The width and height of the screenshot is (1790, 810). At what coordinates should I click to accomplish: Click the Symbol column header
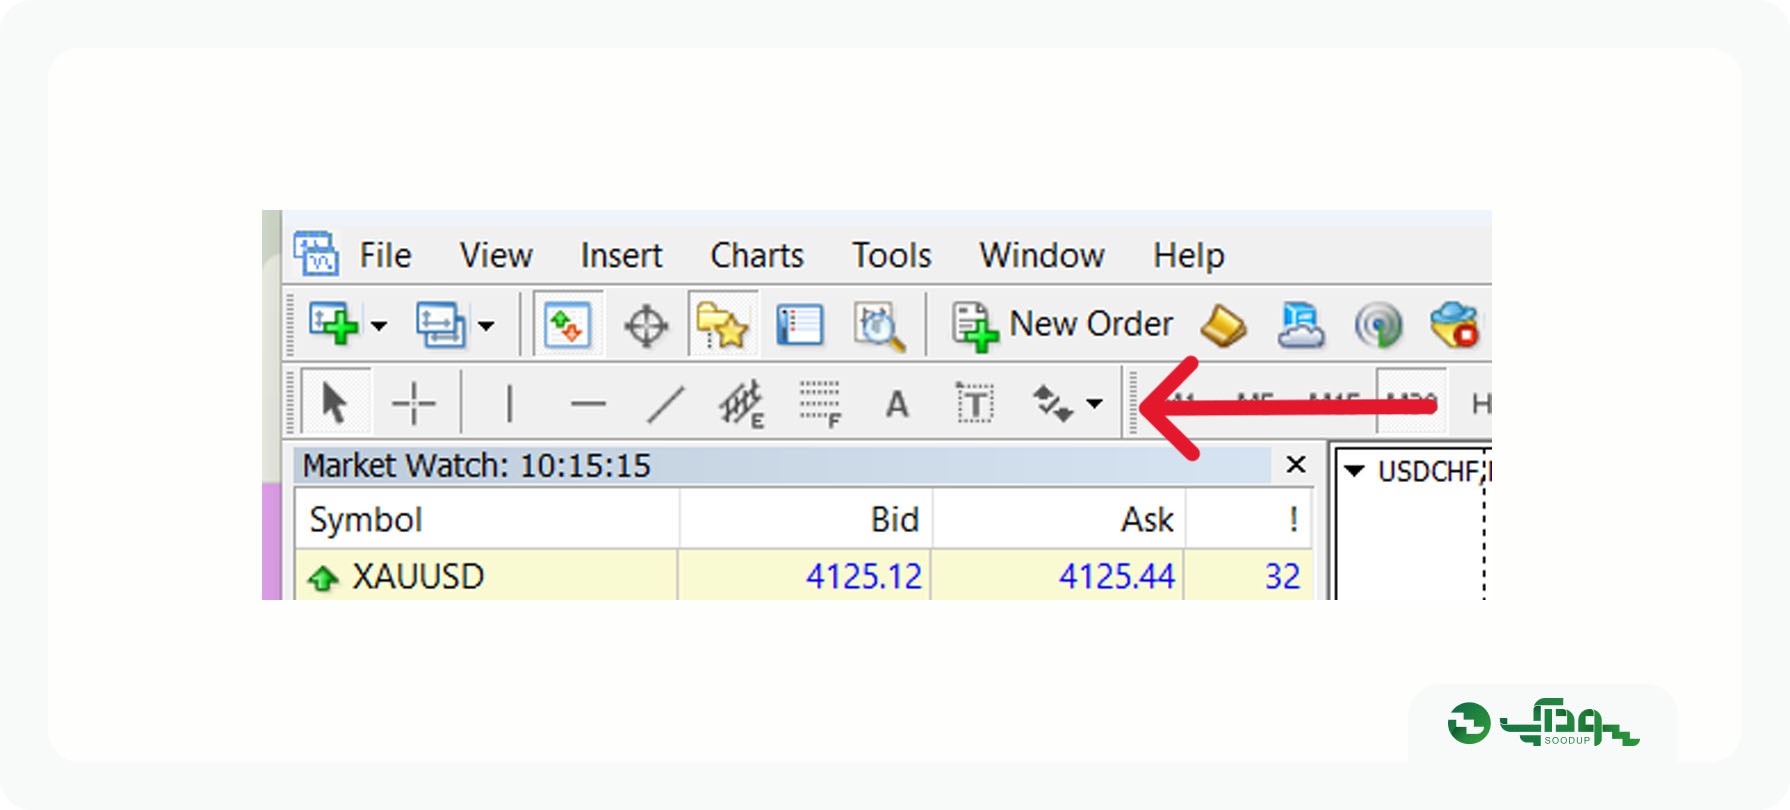tap(487, 519)
